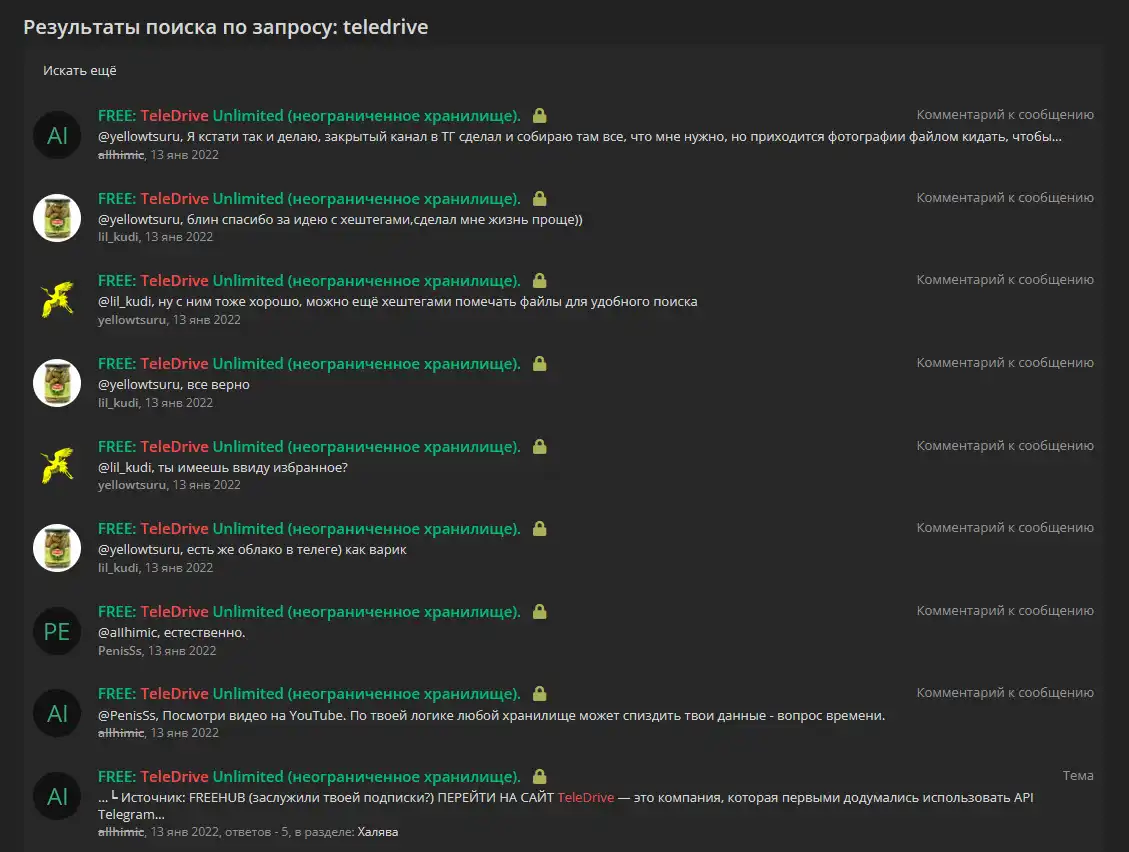Click "Комментарий к сообщению" beside "есть же облако в телеге"

tap(1004, 527)
